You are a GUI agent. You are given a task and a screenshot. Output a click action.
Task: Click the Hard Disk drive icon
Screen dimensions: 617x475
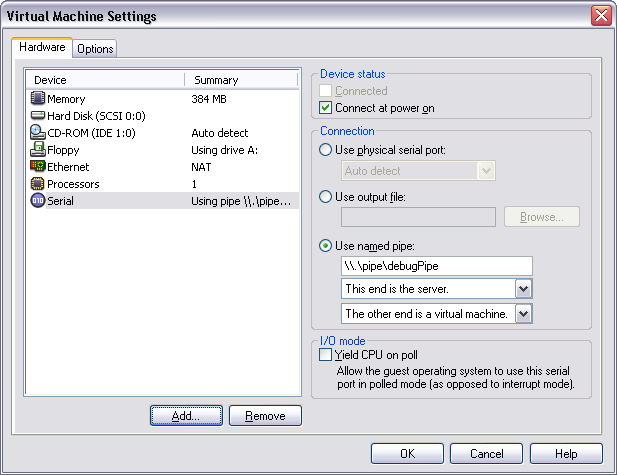tap(38, 115)
